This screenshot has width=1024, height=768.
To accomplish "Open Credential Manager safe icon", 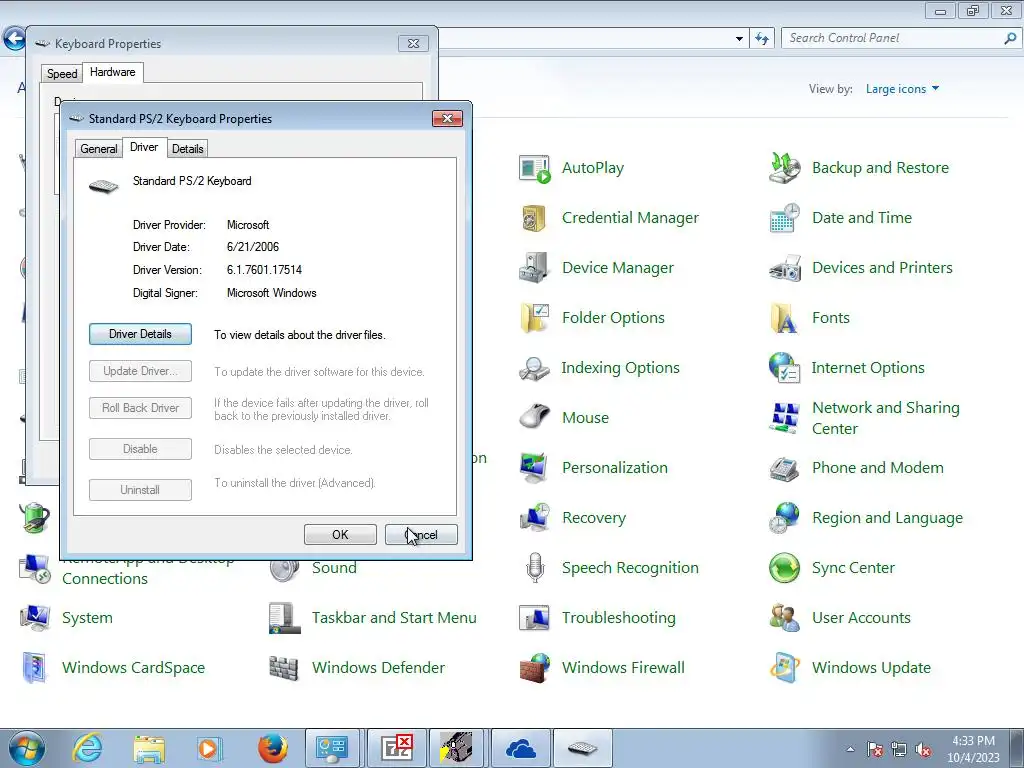I will (x=534, y=218).
